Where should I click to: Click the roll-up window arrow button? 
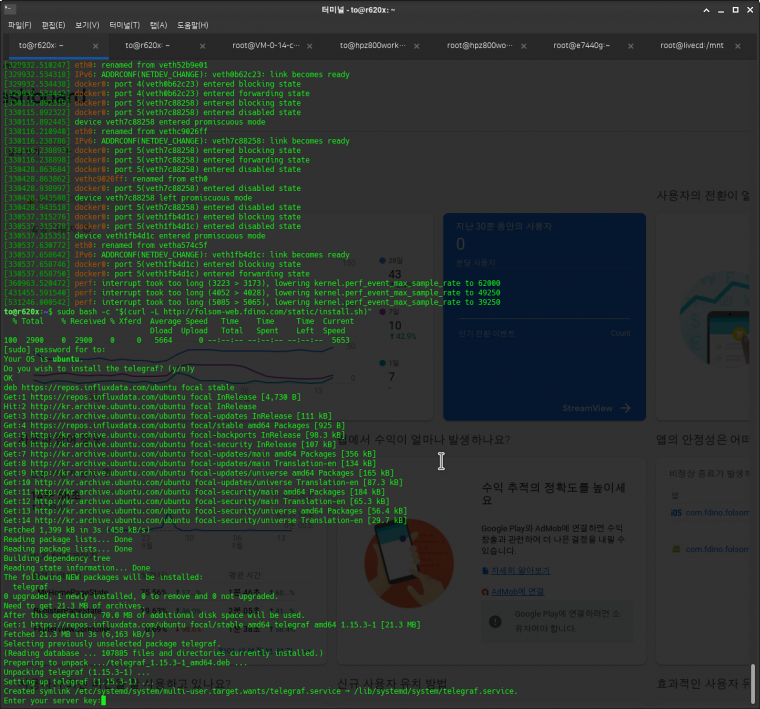[x=706, y=10]
